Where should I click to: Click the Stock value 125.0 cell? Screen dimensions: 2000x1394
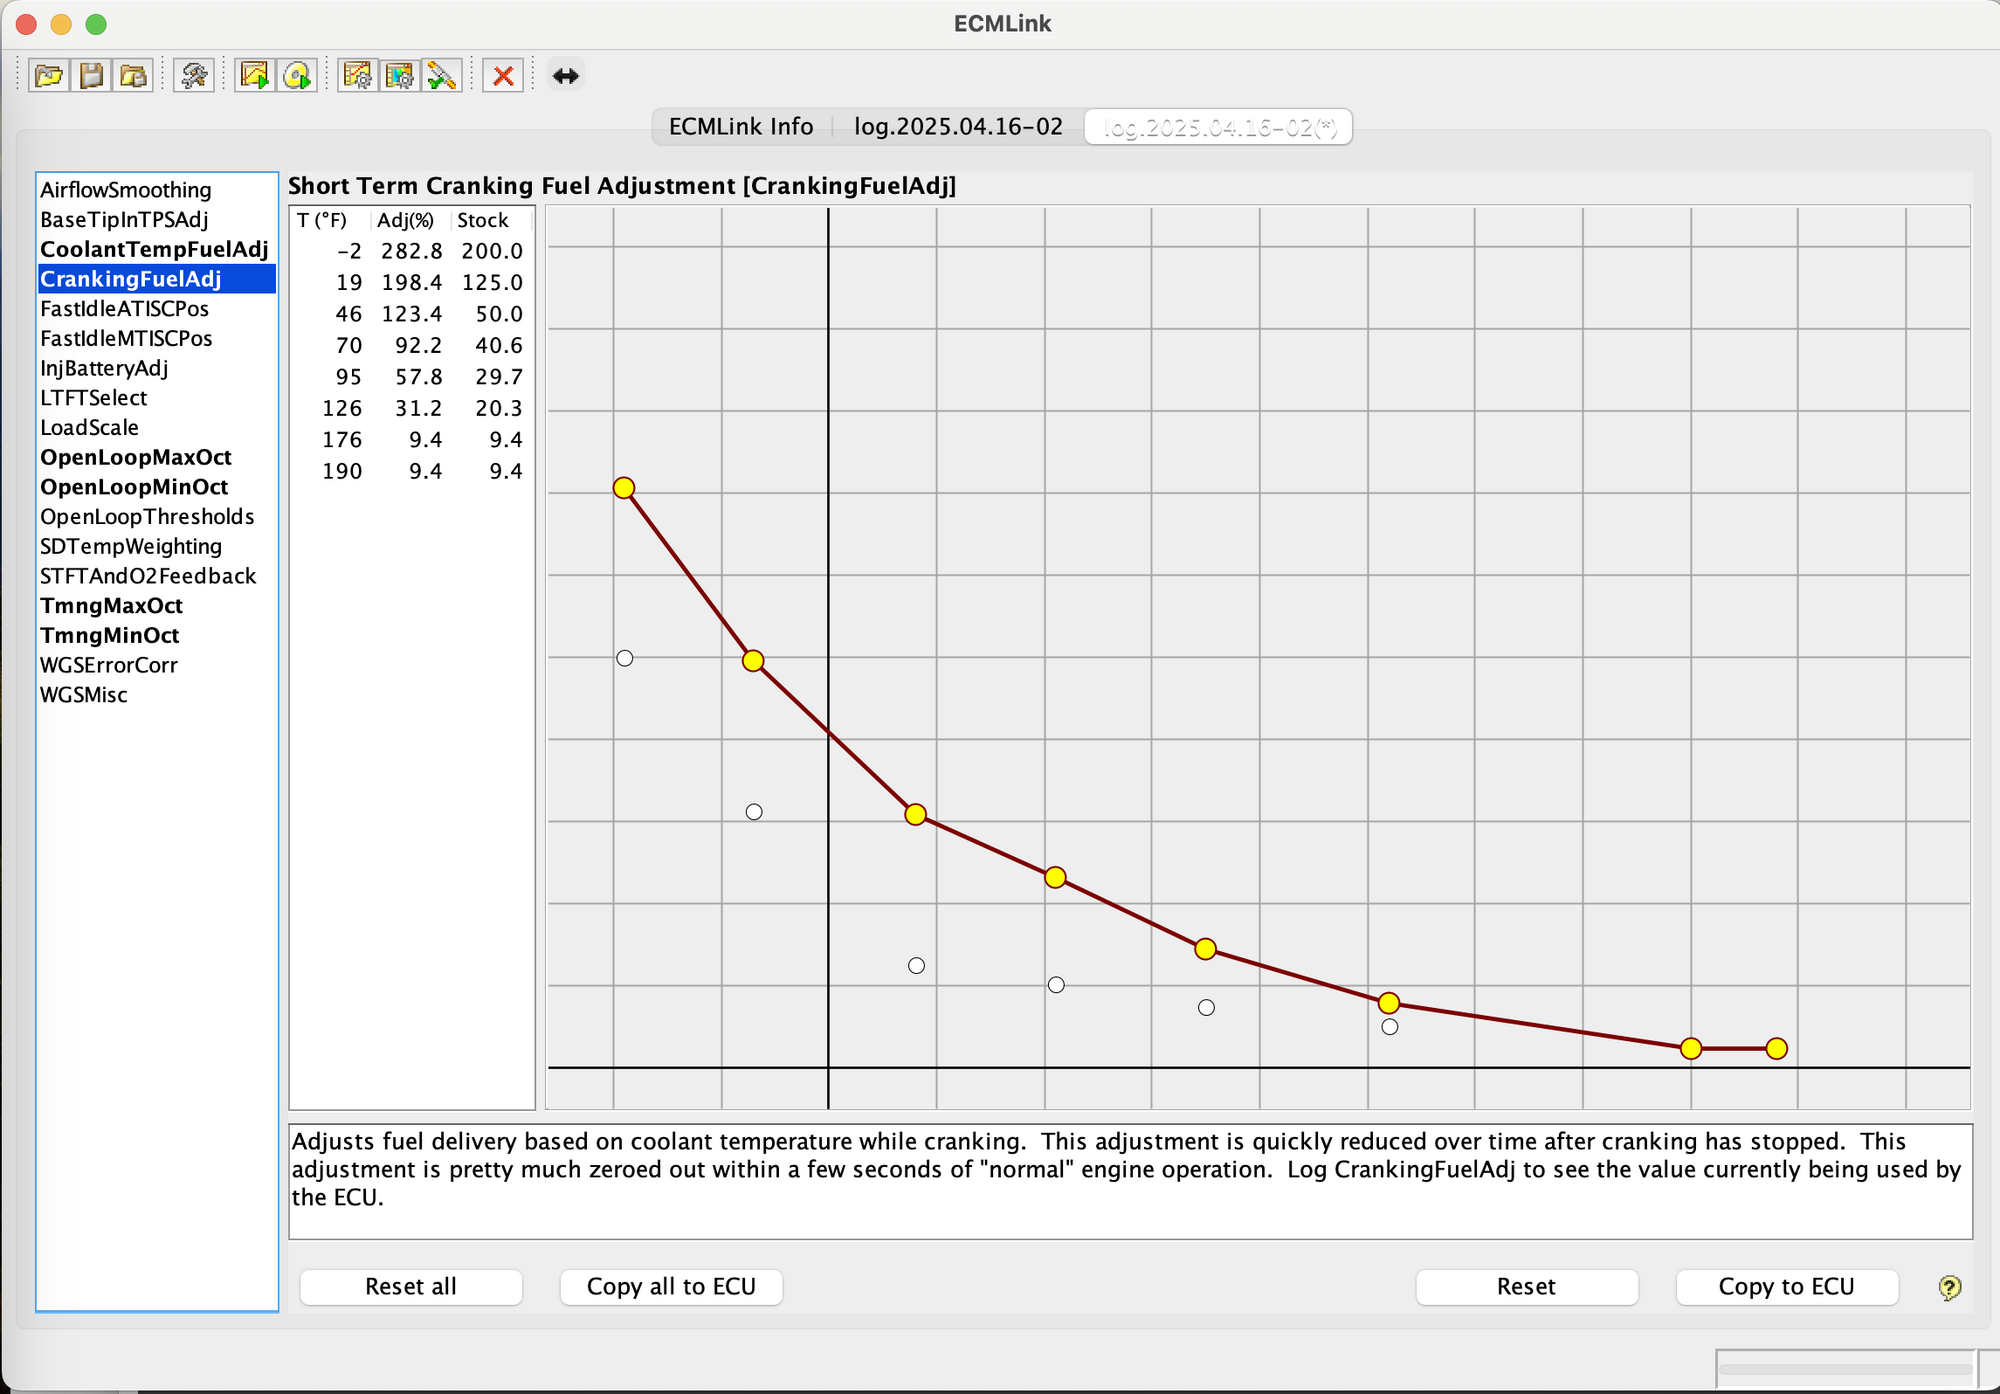[x=491, y=283]
